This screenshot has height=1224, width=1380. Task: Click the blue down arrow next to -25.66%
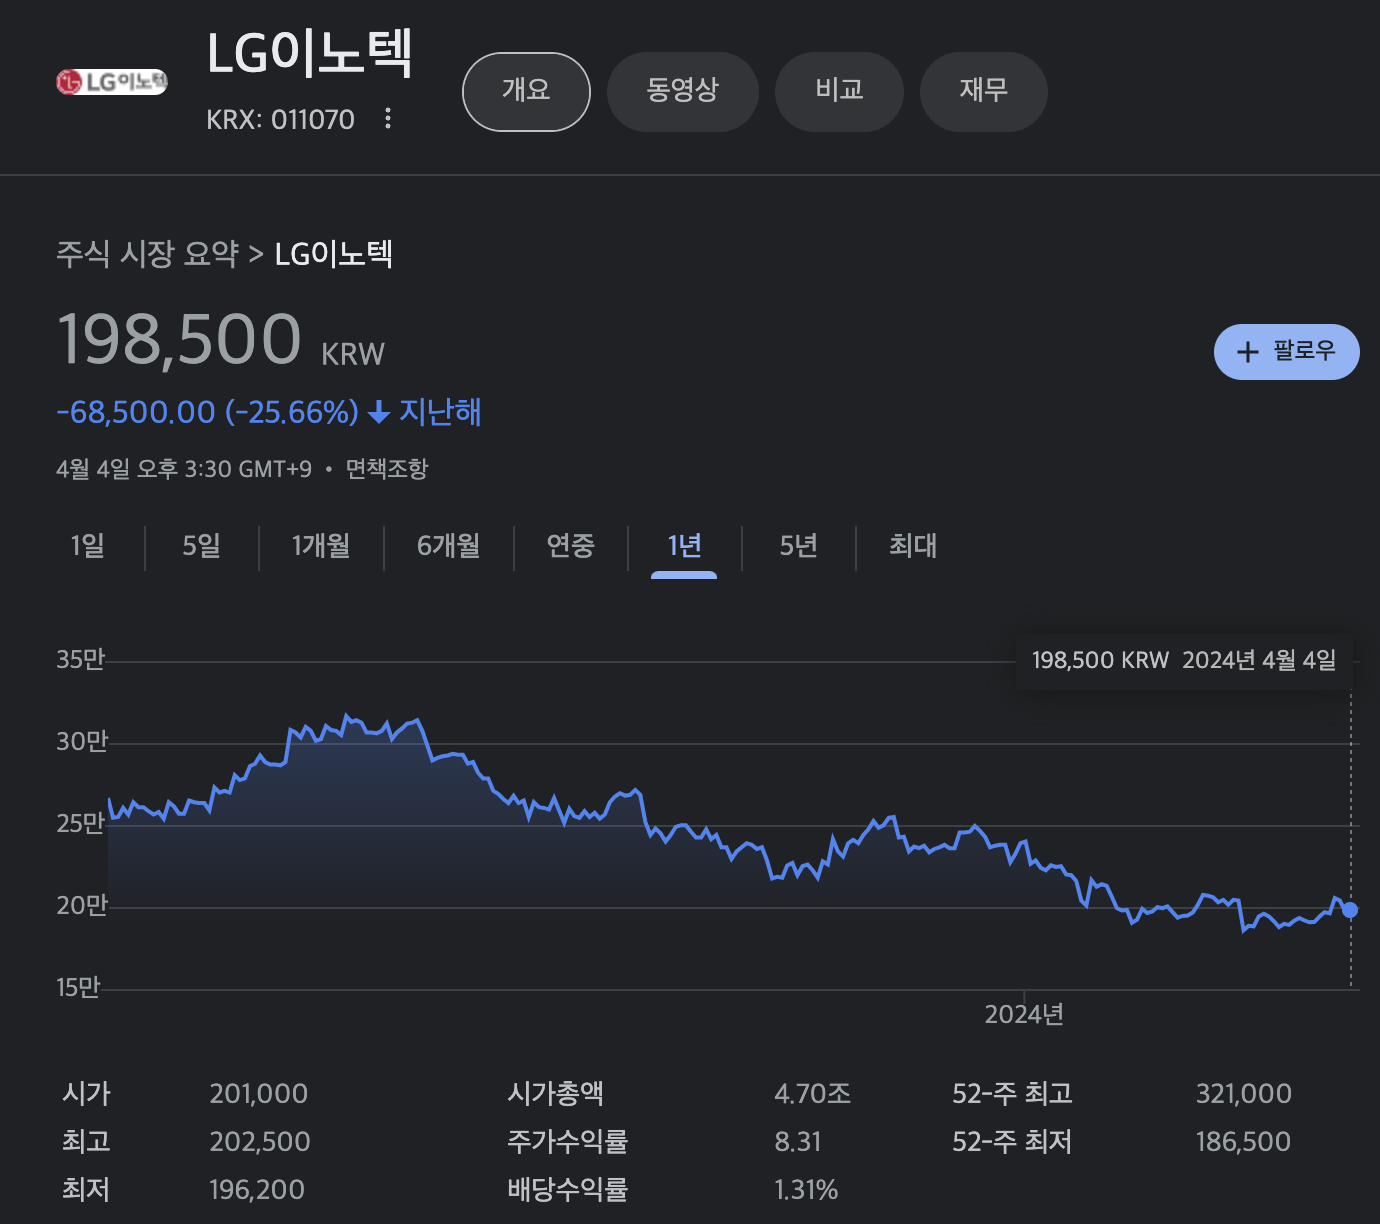(x=379, y=412)
